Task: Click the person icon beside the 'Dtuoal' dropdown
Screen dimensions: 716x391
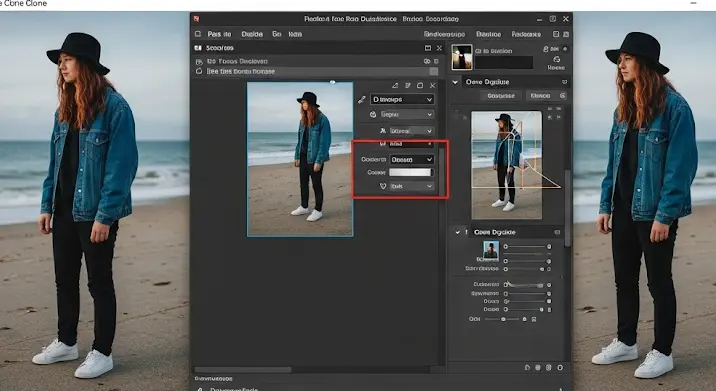Action: click(383, 131)
